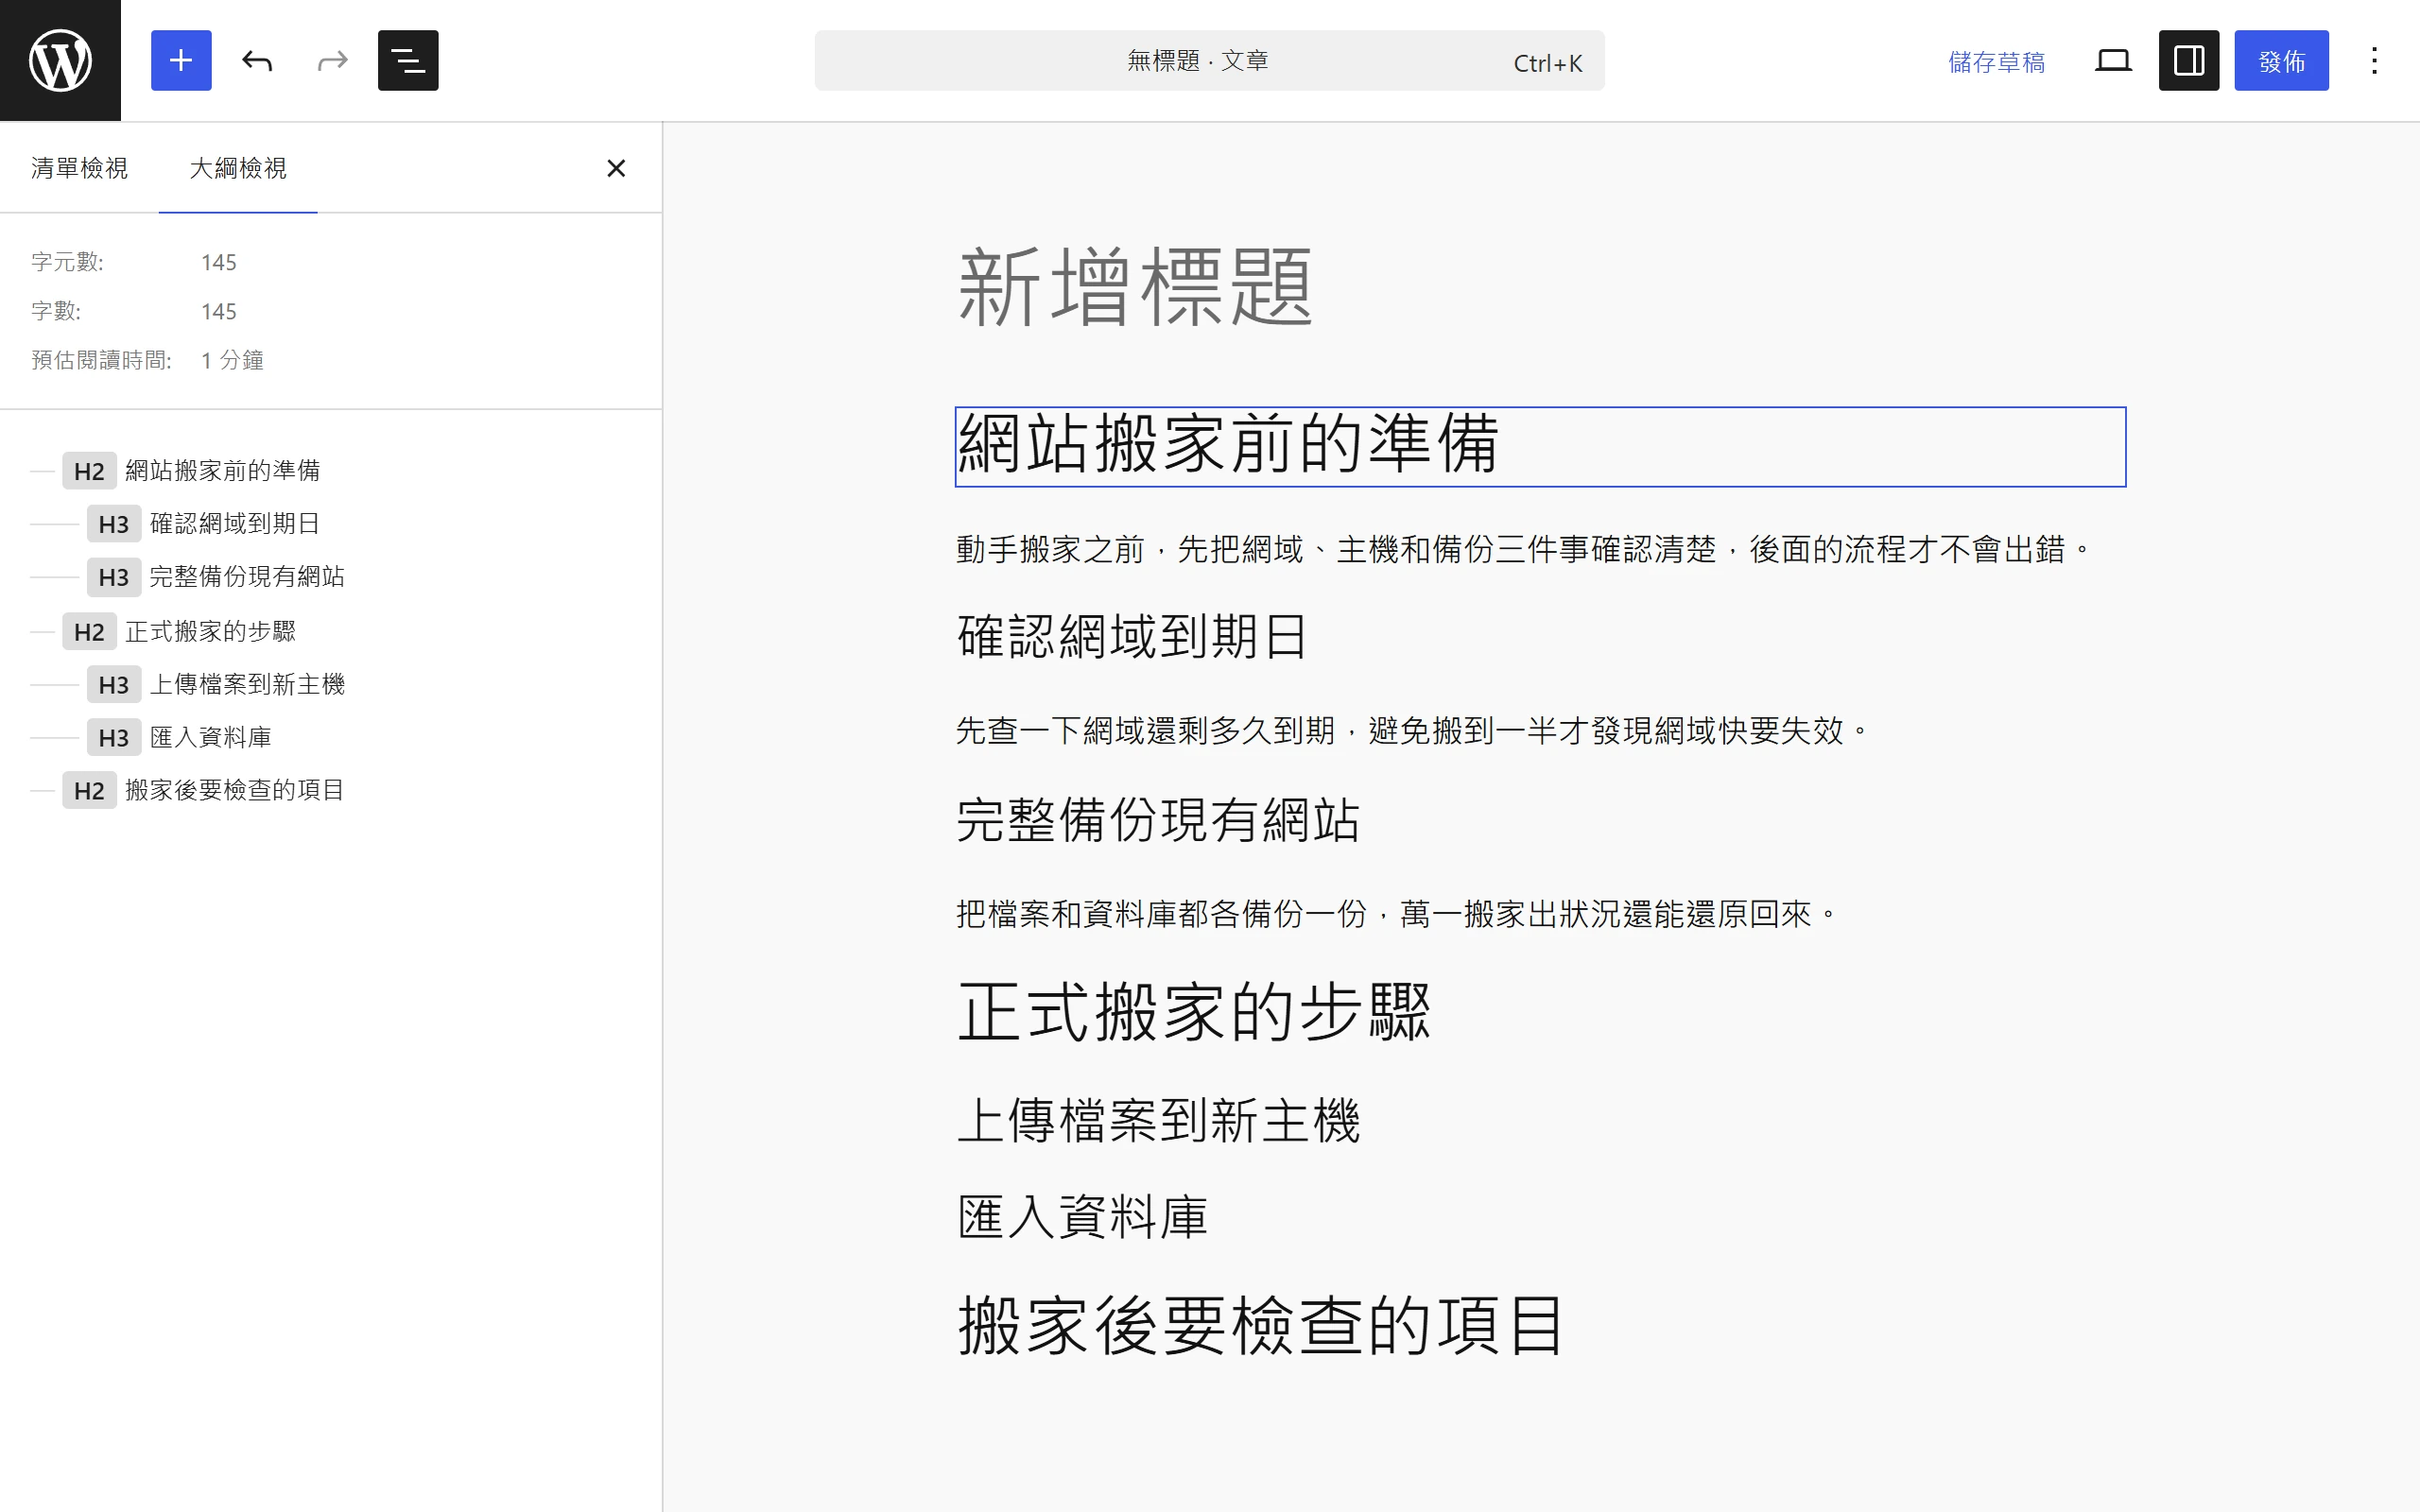Switch to the 清單檢視 tab
The width and height of the screenshot is (2420, 1512).
coord(79,167)
